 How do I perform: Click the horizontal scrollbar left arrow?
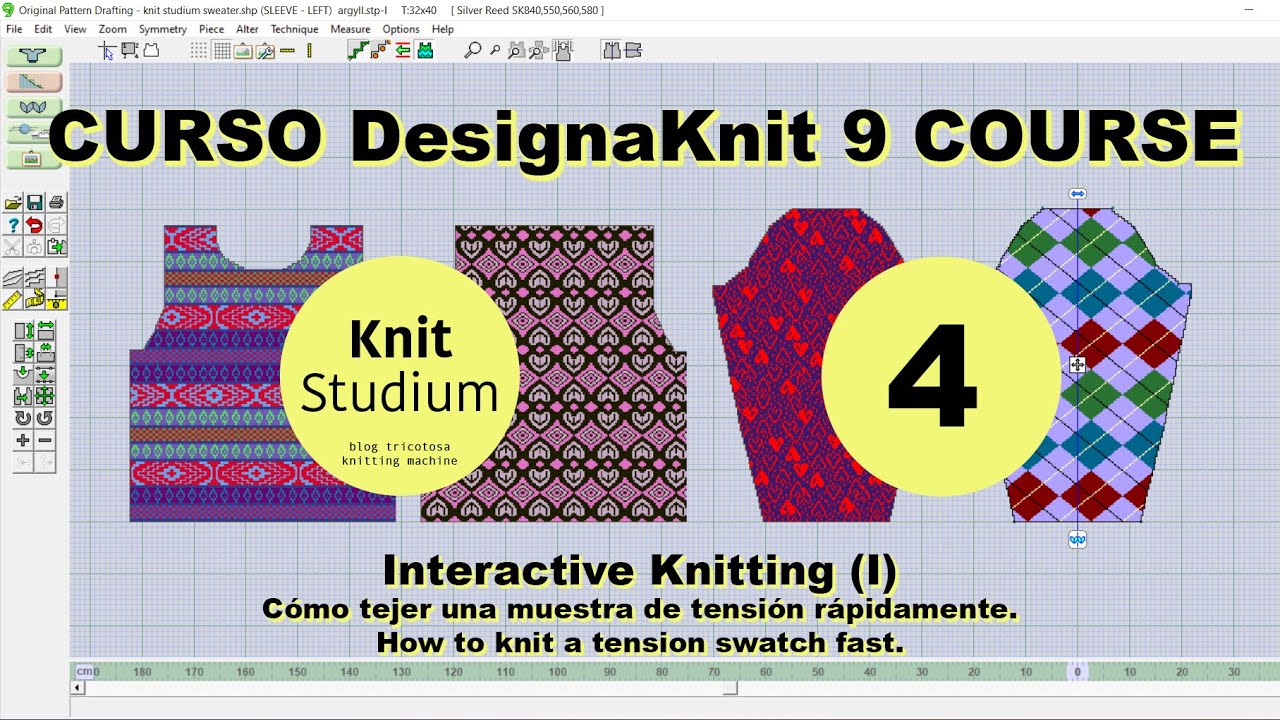78,688
